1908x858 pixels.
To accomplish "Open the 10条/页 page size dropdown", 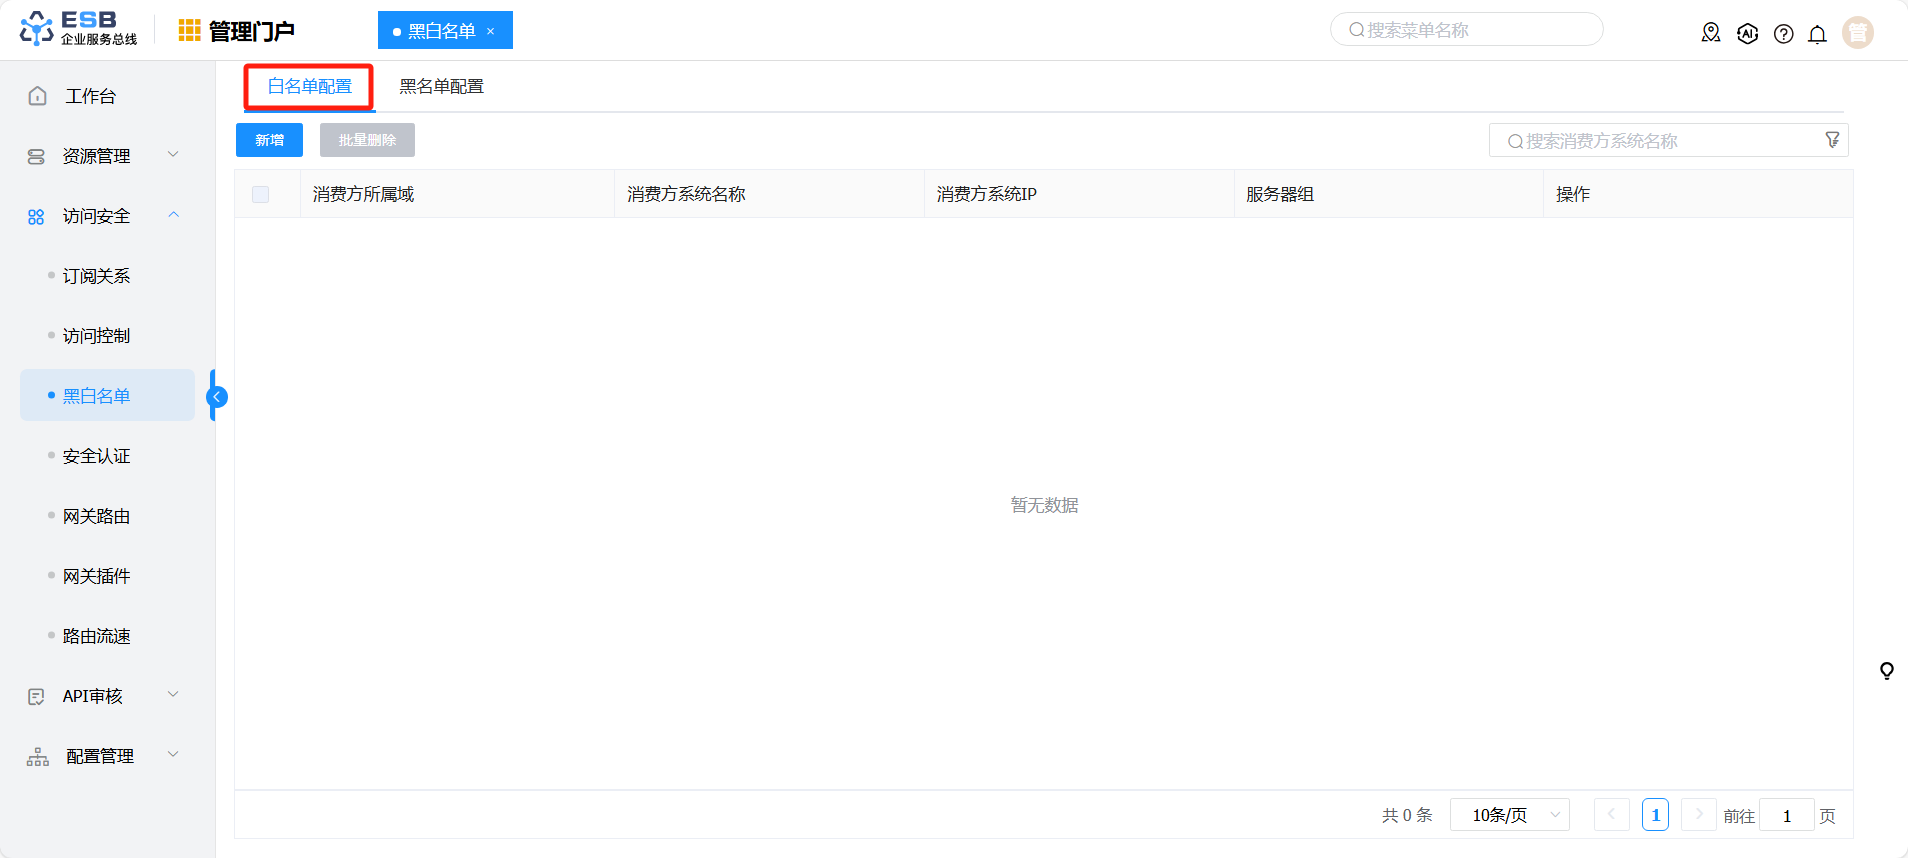I will 1510,815.
